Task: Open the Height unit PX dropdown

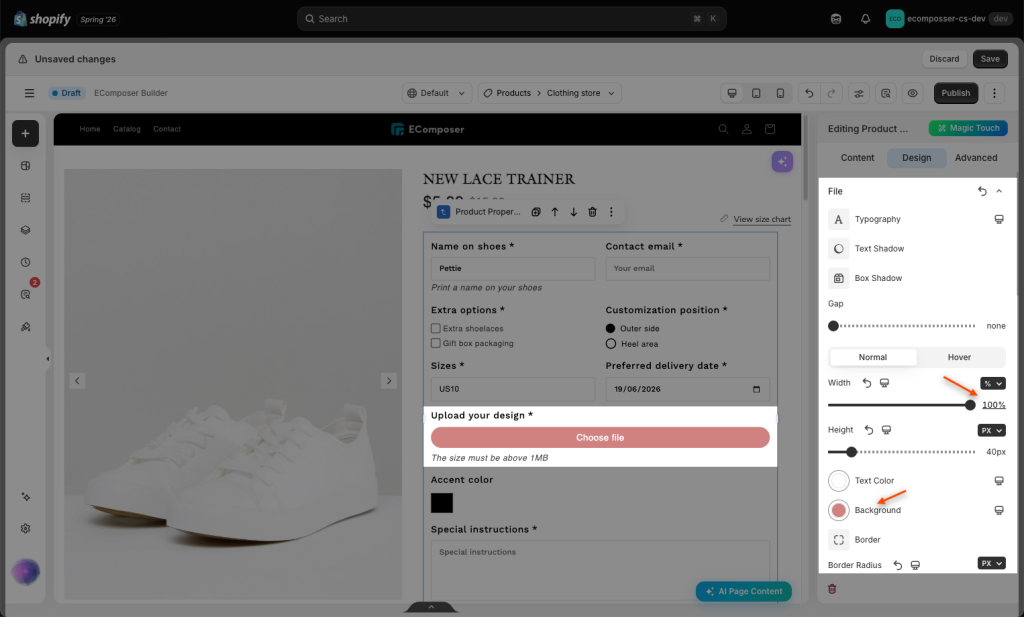Action: coord(991,430)
